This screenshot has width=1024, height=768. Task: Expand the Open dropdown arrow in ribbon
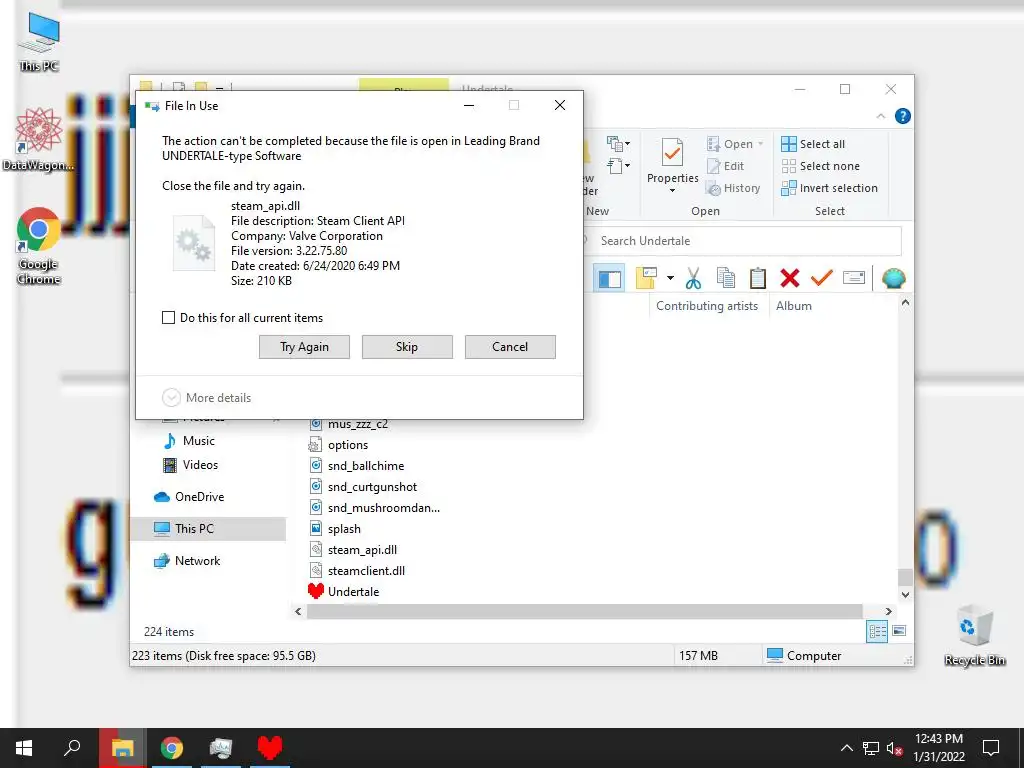[x=760, y=144]
